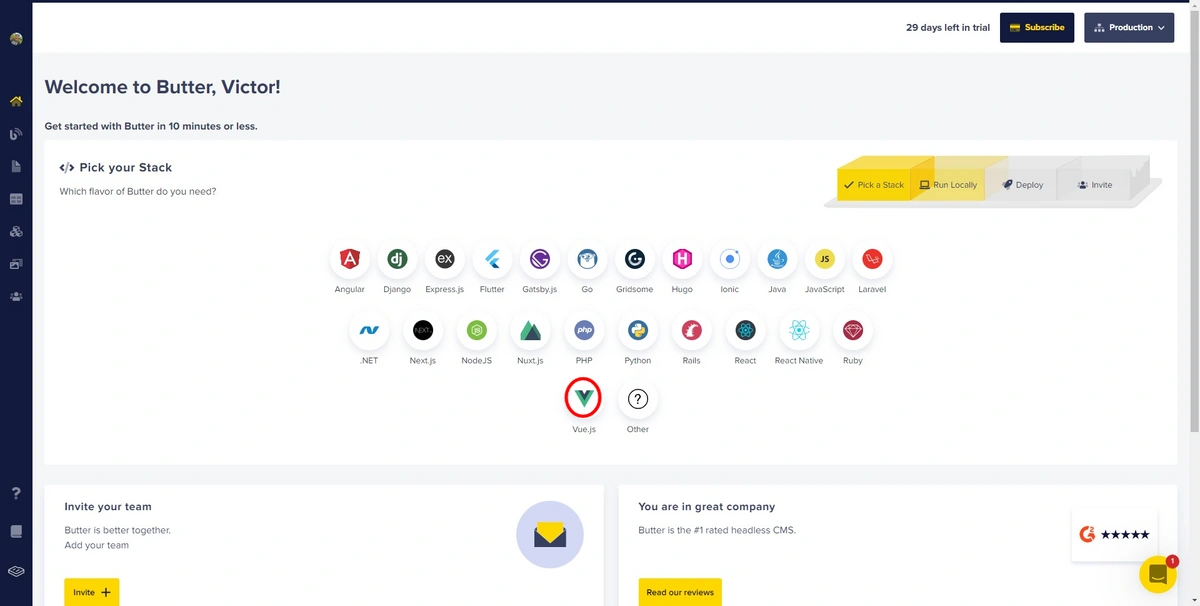
Task: Open the Help question mark in sidebar
Action: click(16, 494)
